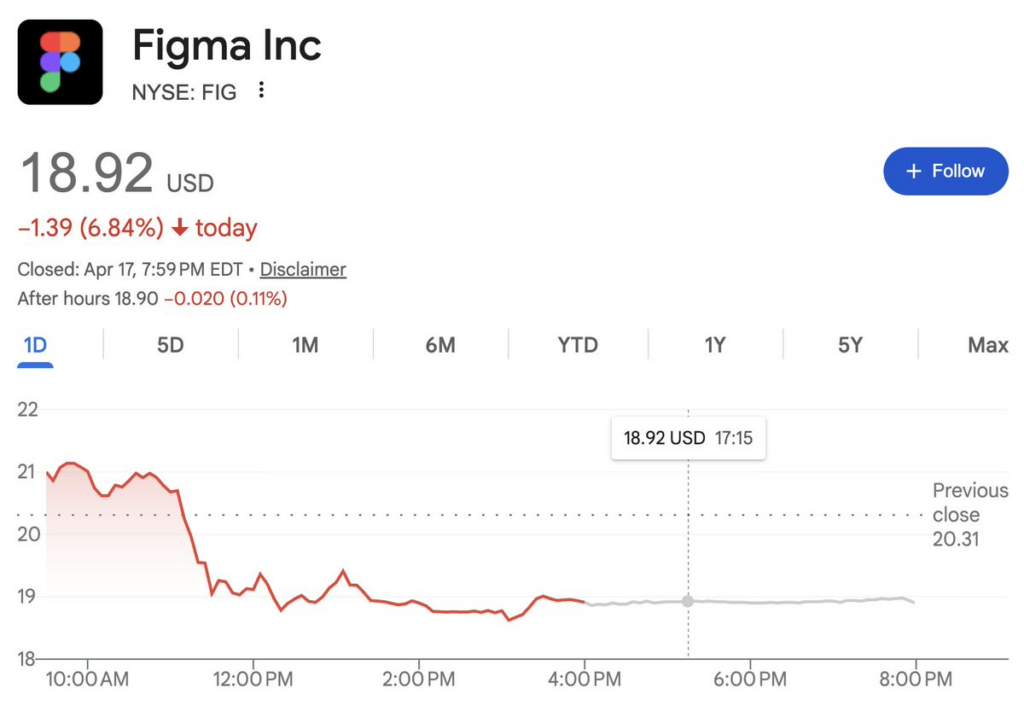The image size is (1024, 706).
Task: Open the Disclaimer link
Action: [x=303, y=269]
